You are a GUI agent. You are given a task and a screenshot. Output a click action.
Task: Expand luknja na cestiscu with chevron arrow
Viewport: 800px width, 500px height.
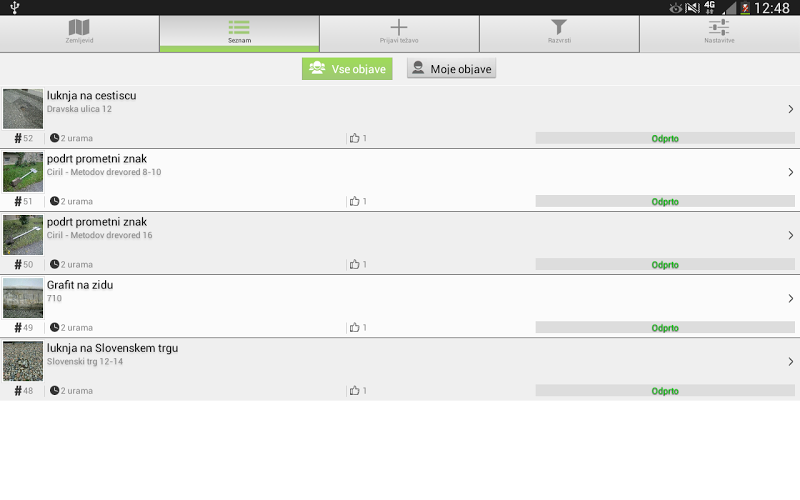[790, 109]
